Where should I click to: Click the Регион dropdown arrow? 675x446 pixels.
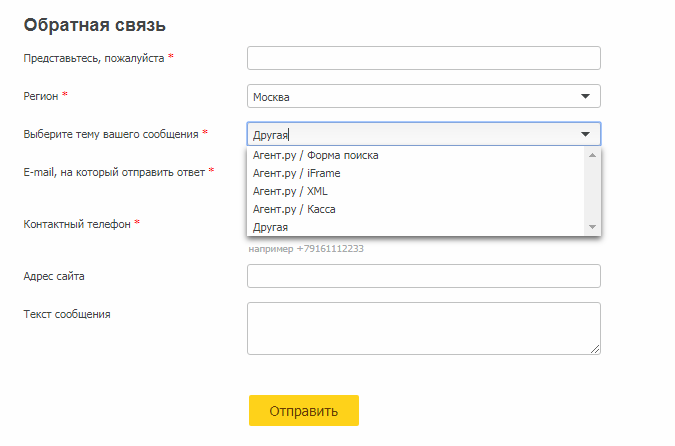click(x=585, y=96)
